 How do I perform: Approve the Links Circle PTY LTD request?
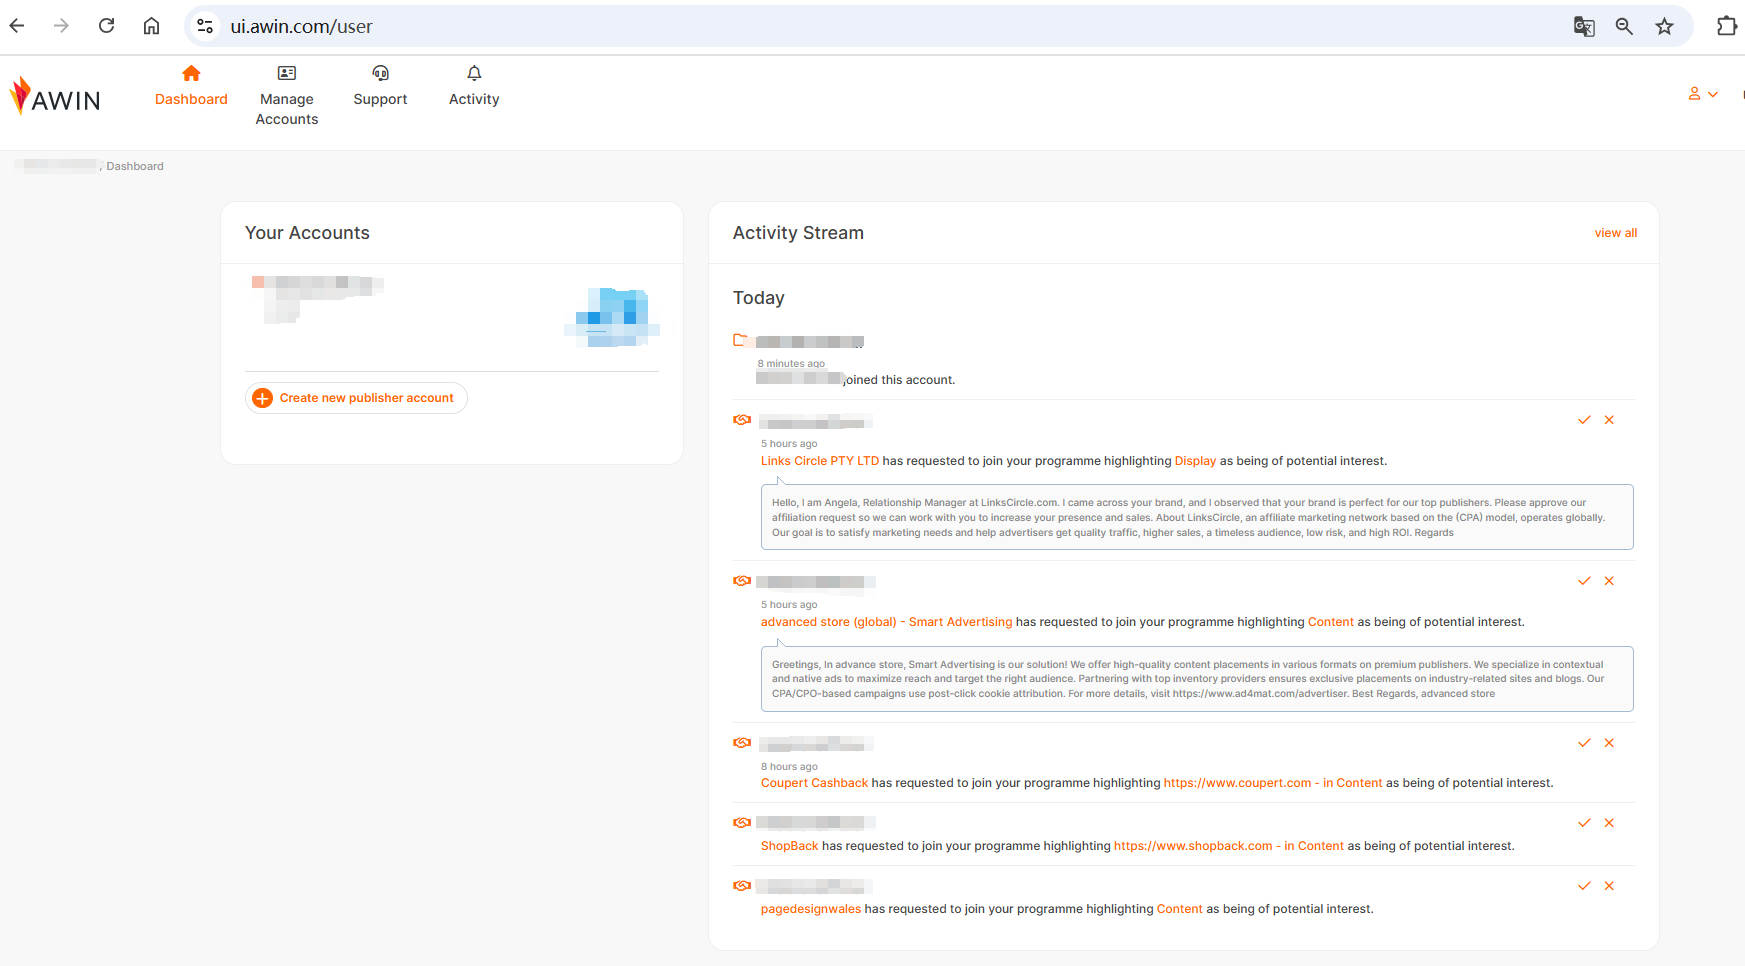click(1584, 420)
